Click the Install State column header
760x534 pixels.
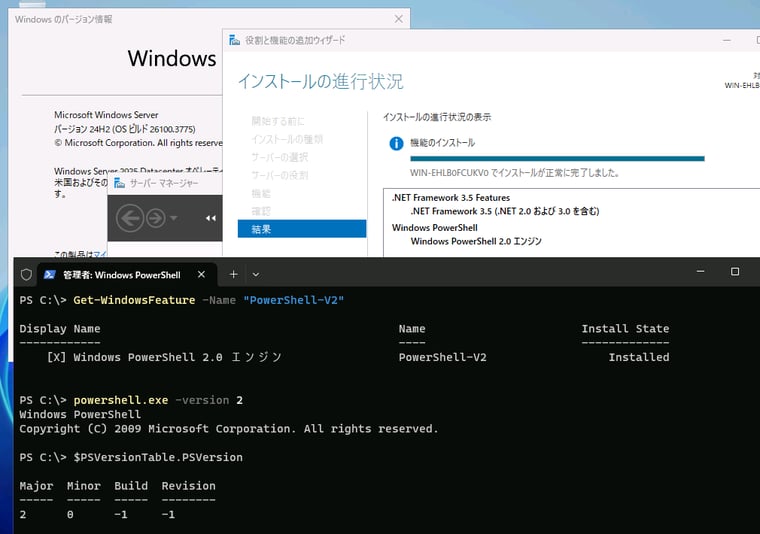tap(625, 329)
